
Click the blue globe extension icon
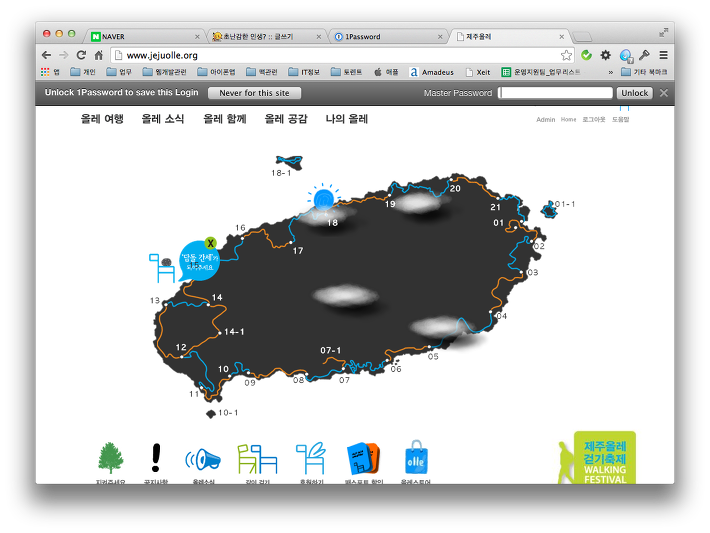626,56
